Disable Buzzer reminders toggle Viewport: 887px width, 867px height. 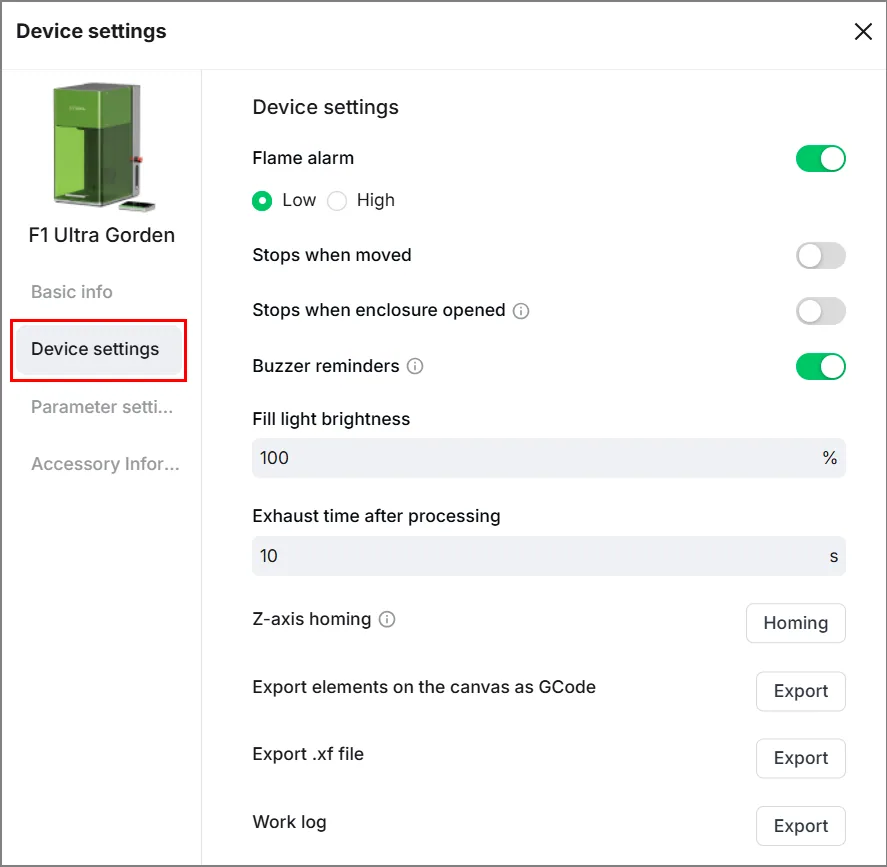pos(820,366)
